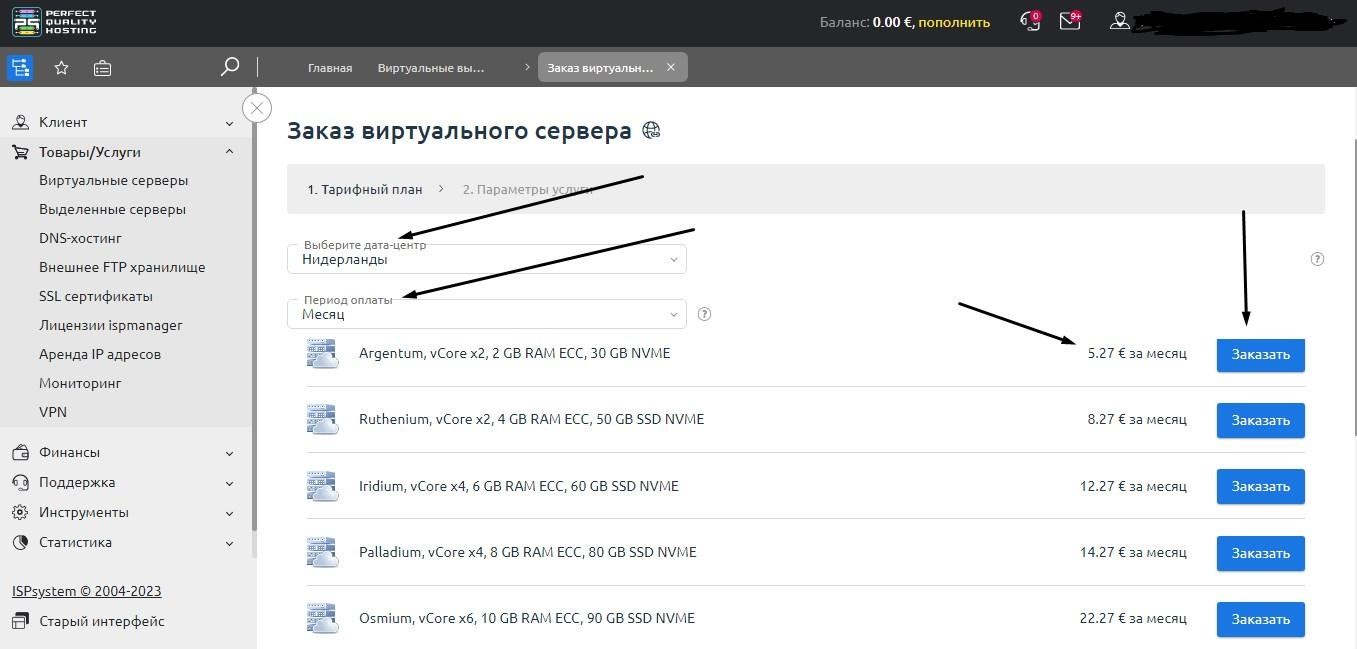
Task: Open the payment period dropdown Месяц
Action: pyautogui.click(x=486, y=314)
